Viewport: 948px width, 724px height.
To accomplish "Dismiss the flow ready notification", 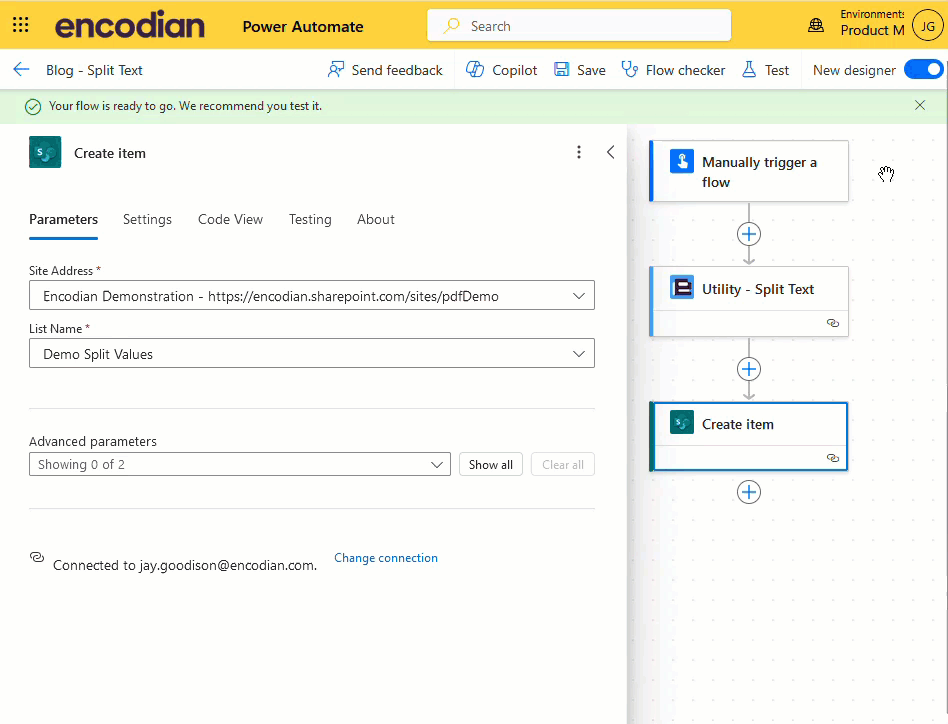I will tap(920, 105).
